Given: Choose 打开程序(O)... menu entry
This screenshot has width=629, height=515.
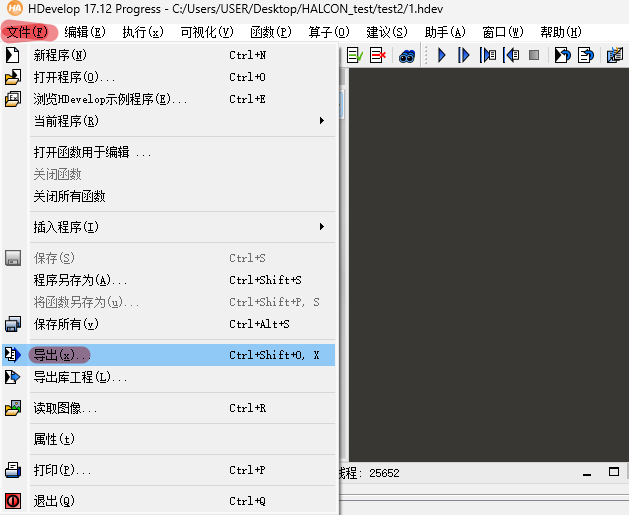Looking at the screenshot, I should tap(168, 77).
